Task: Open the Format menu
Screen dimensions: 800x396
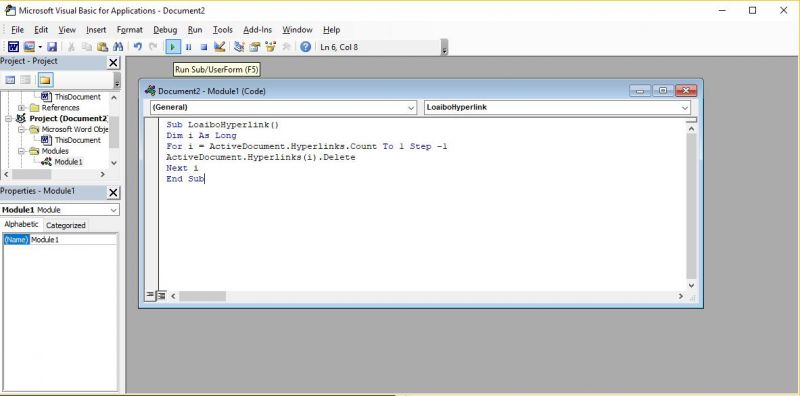Action: click(x=130, y=30)
